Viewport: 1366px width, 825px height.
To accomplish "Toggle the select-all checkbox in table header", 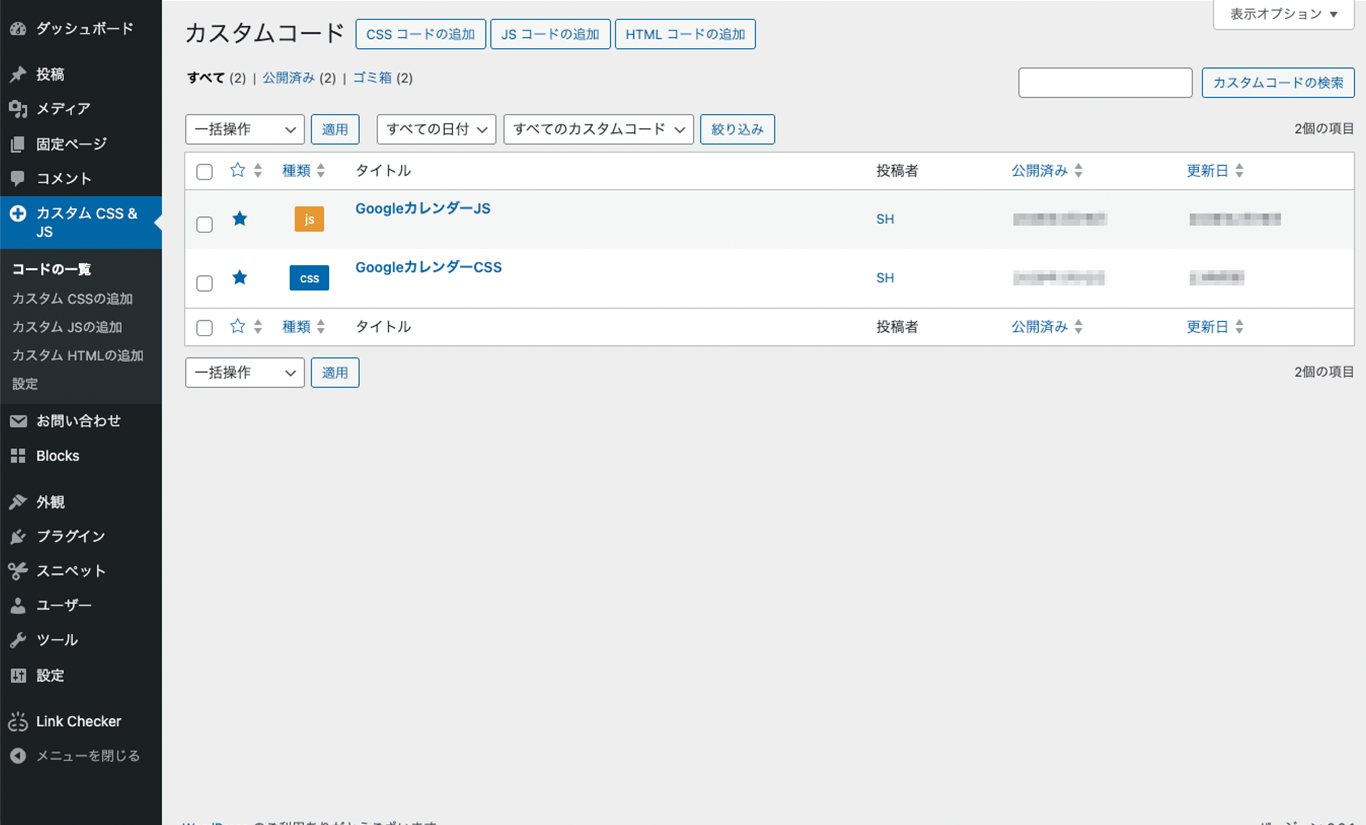I will 205,172.
